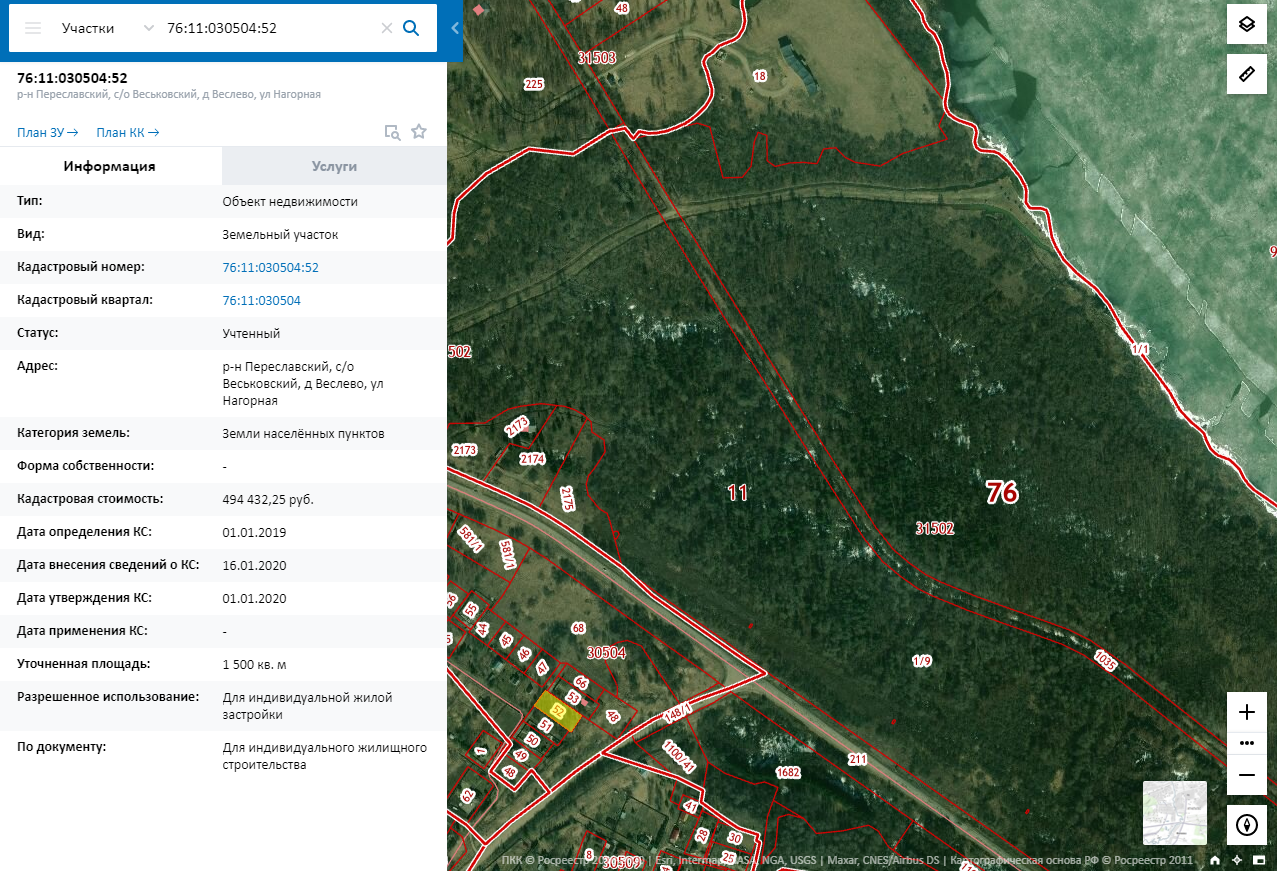Collapse the info side panel
The image size is (1277, 871).
(x=455, y=28)
